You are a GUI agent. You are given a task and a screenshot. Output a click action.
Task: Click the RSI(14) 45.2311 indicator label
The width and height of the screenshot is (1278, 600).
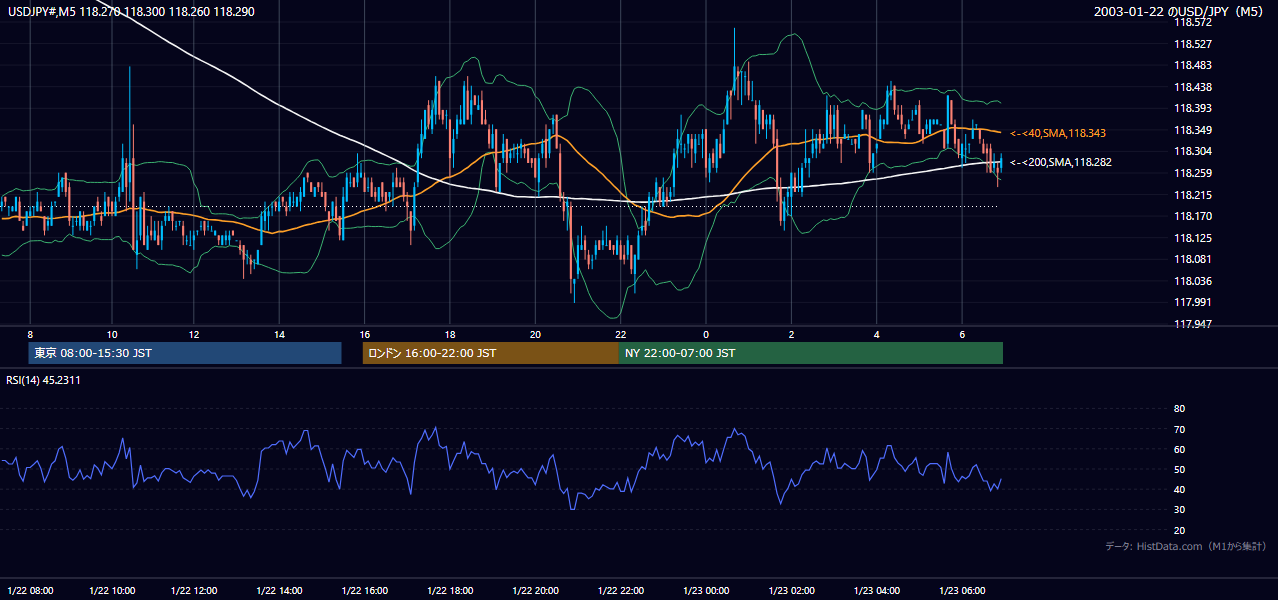click(44, 380)
